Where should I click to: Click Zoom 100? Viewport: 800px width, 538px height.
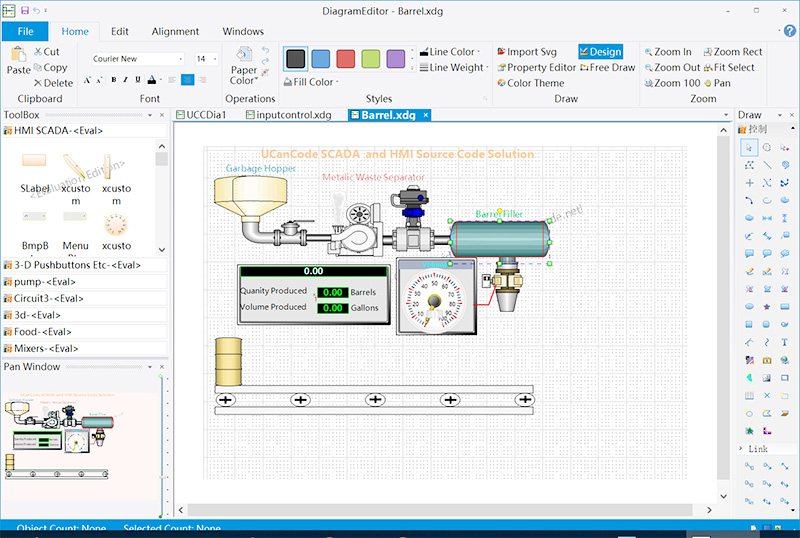672,83
